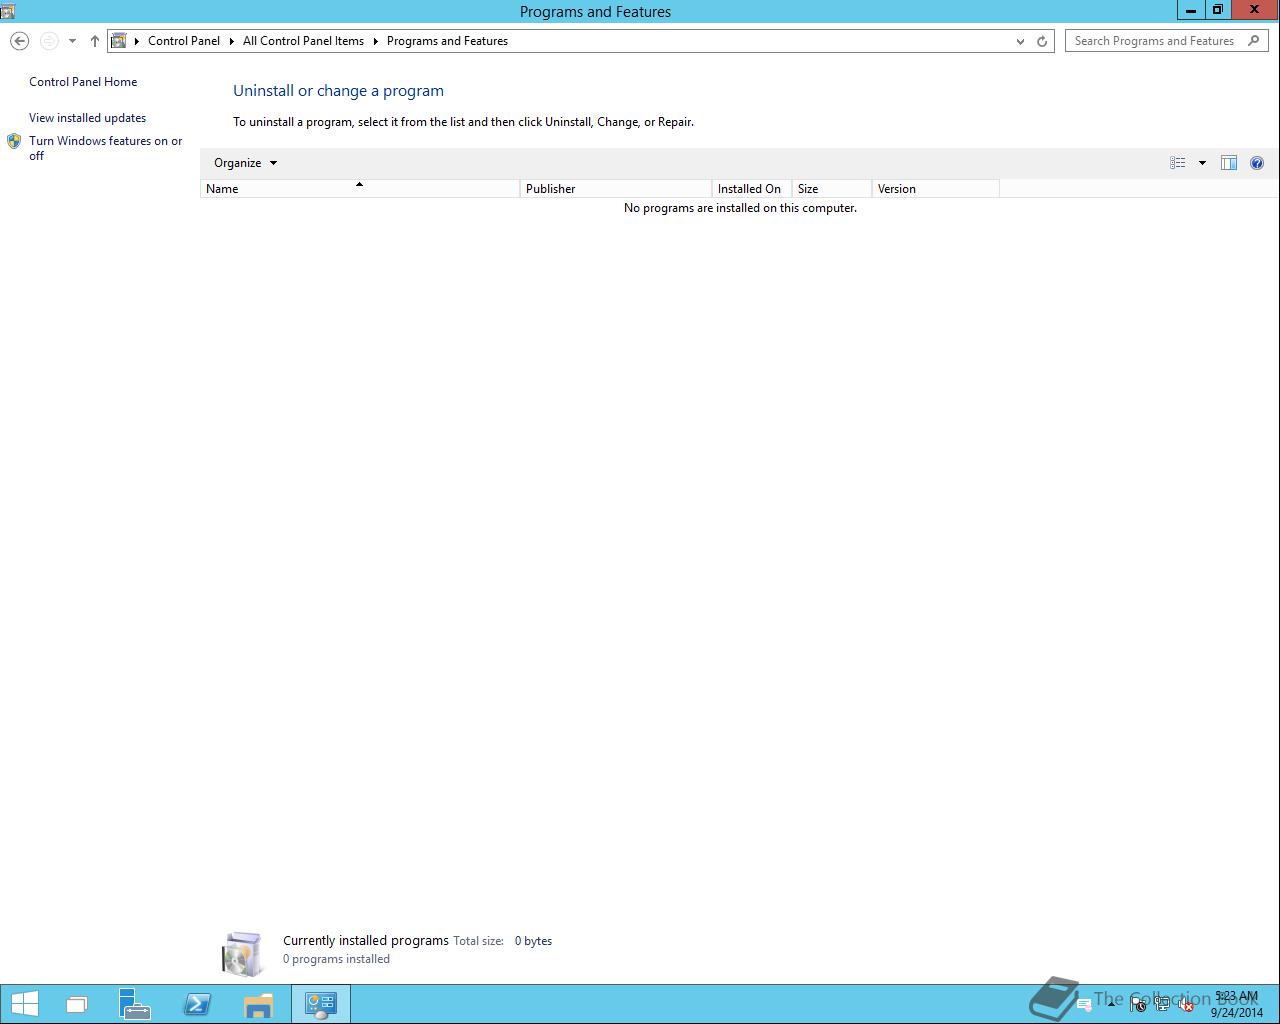Image resolution: width=1280 pixels, height=1024 pixels.
Task: Select the Control Panel taskbar button
Action: [320, 1004]
